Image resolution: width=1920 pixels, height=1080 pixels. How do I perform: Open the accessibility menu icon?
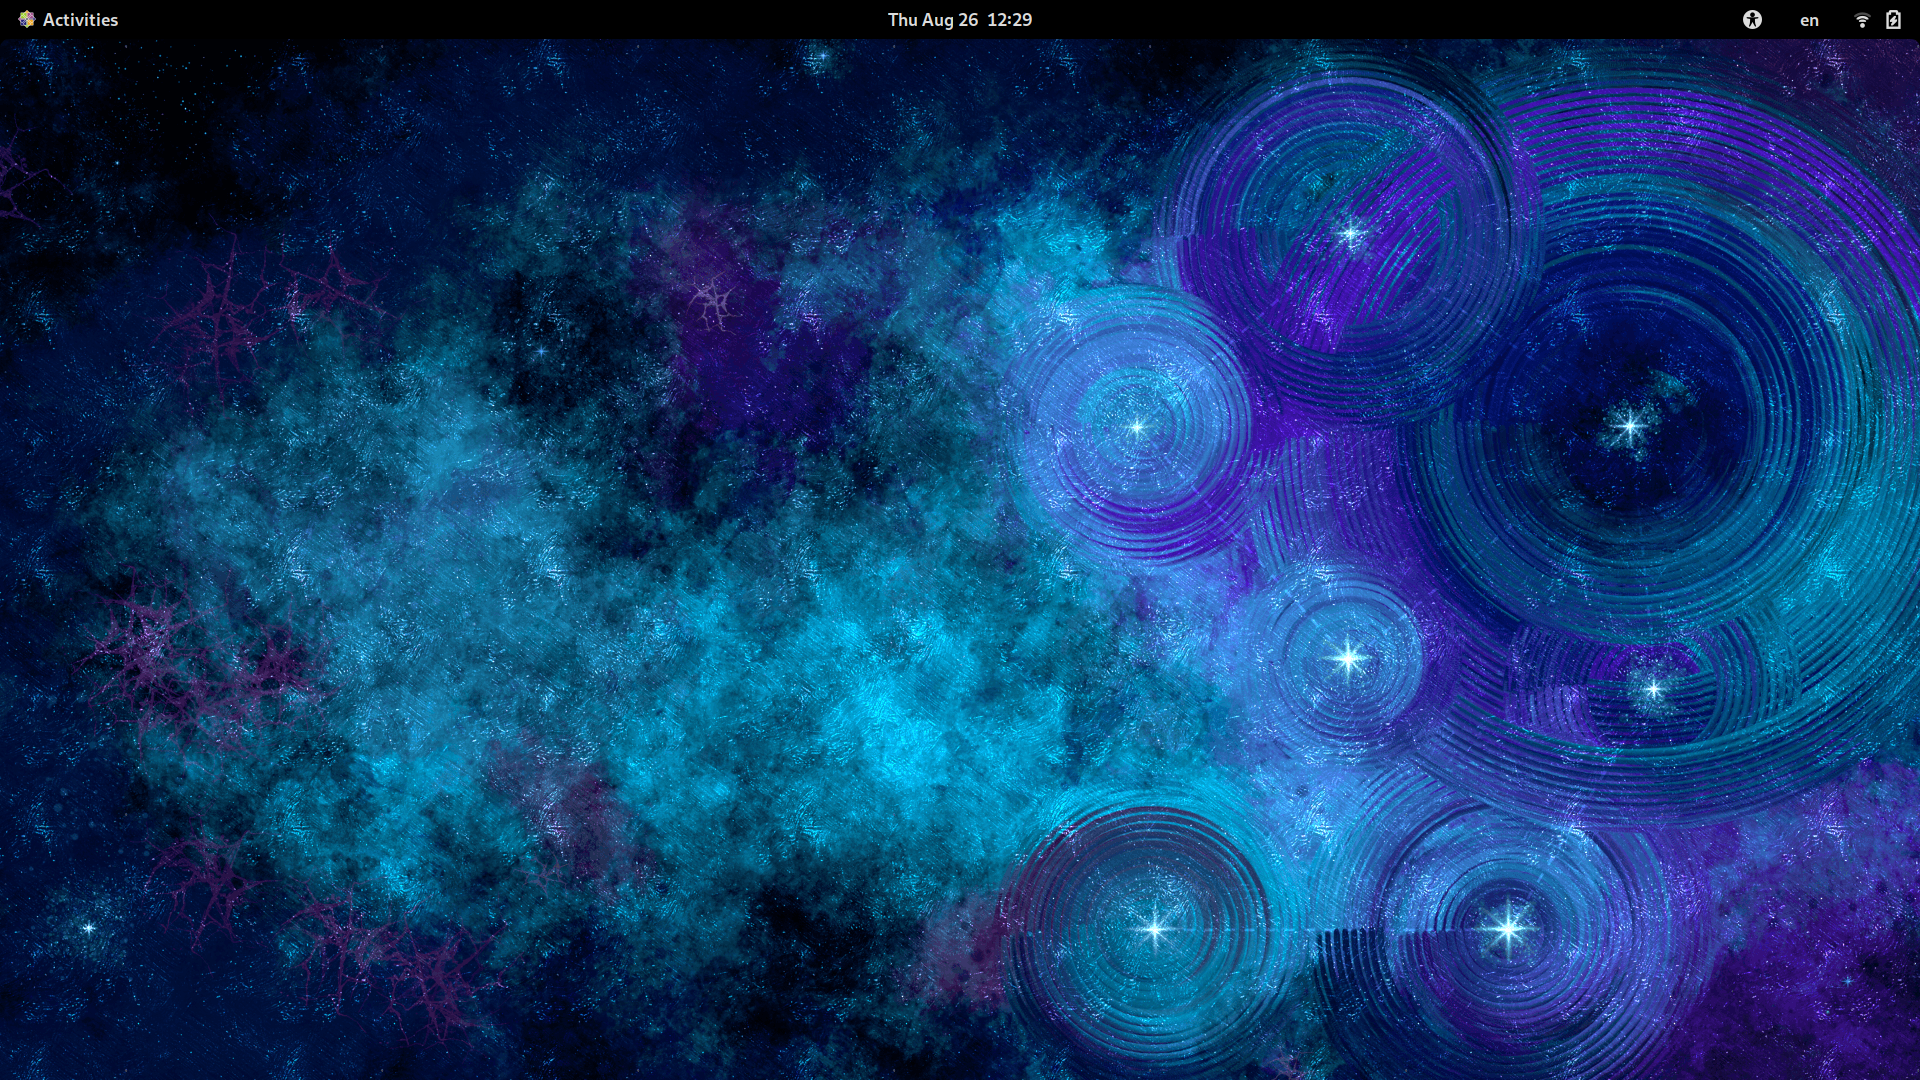click(x=1752, y=20)
